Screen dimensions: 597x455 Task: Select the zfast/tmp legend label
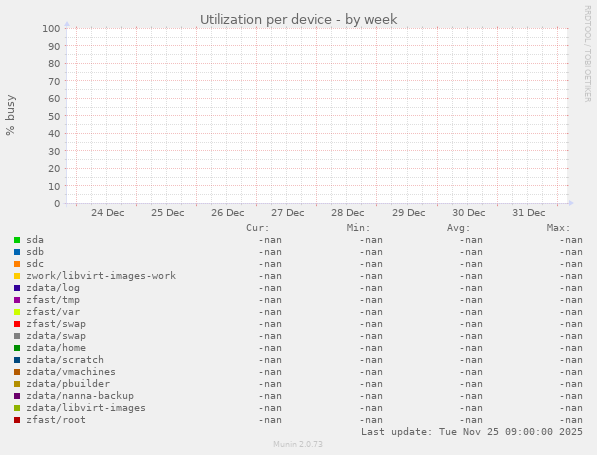pos(53,300)
